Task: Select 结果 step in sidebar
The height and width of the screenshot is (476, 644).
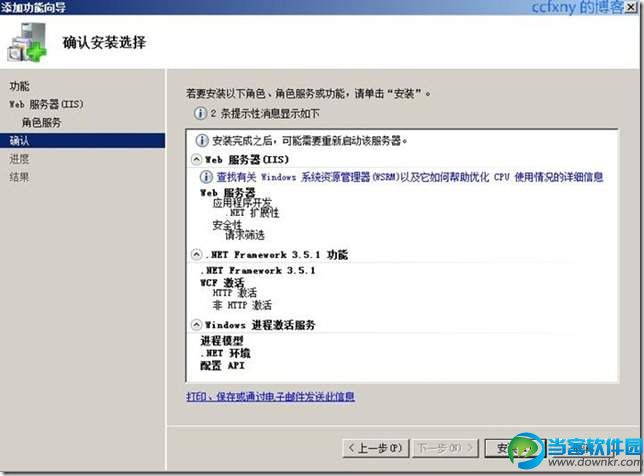Action: pyautogui.click(x=19, y=177)
